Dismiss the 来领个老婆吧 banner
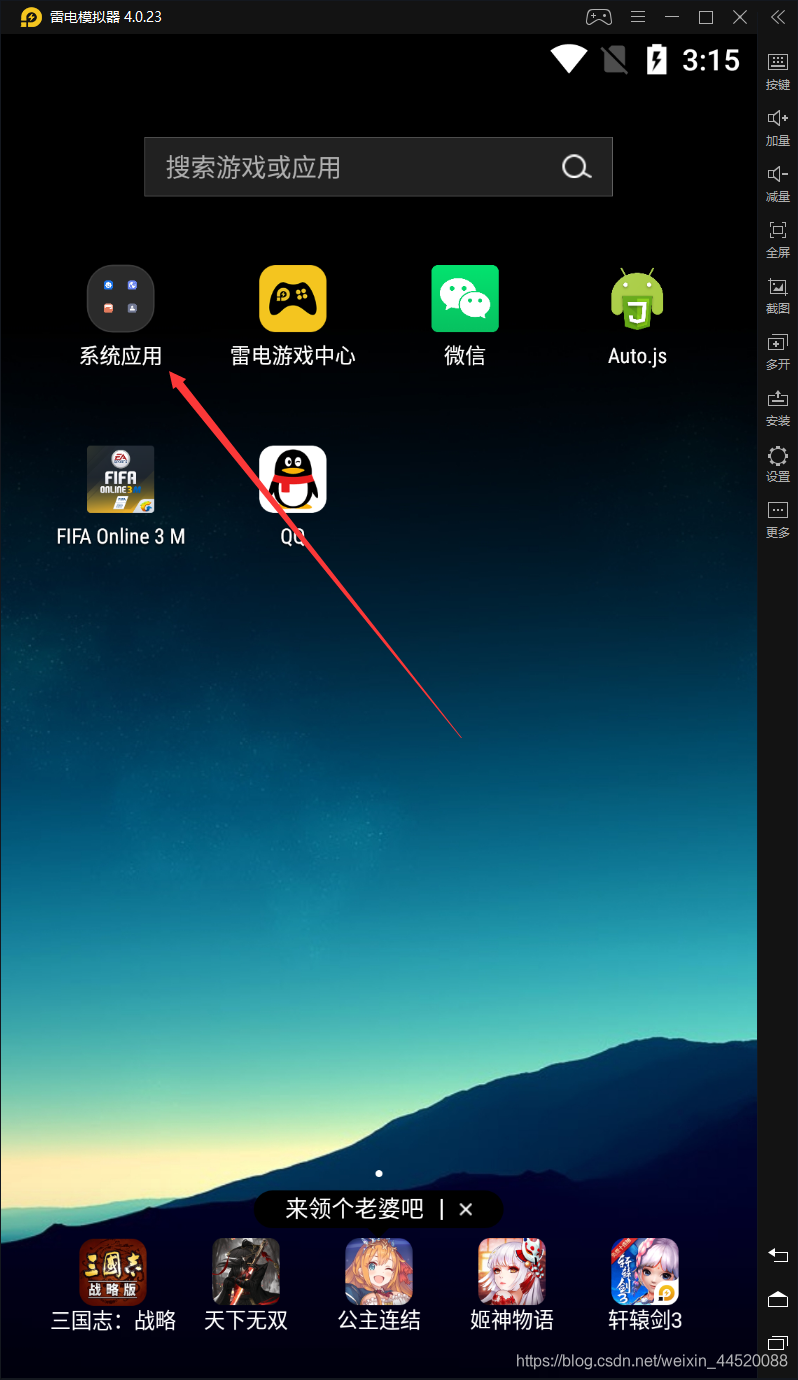This screenshot has height=1380, width=798. tap(465, 1209)
